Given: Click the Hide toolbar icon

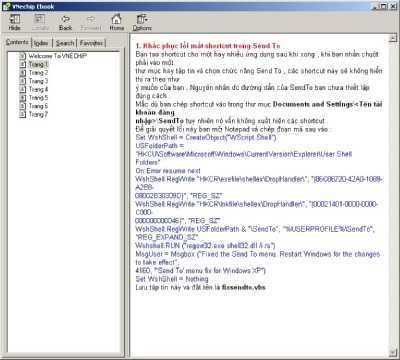Looking at the screenshot, I should tap(14, 19).
